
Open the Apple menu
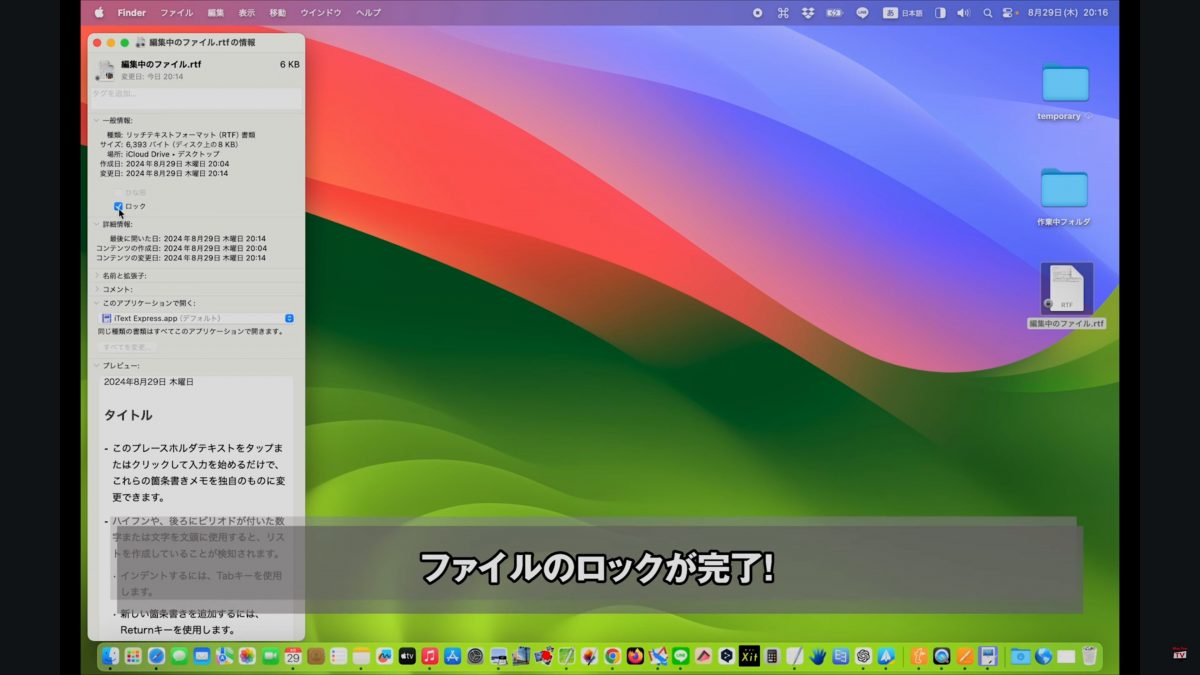tap(99, 13)
